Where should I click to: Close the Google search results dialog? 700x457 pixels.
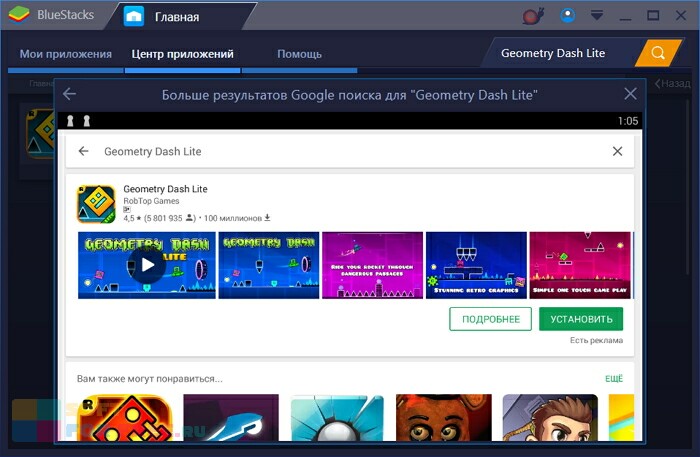[630, 94]
